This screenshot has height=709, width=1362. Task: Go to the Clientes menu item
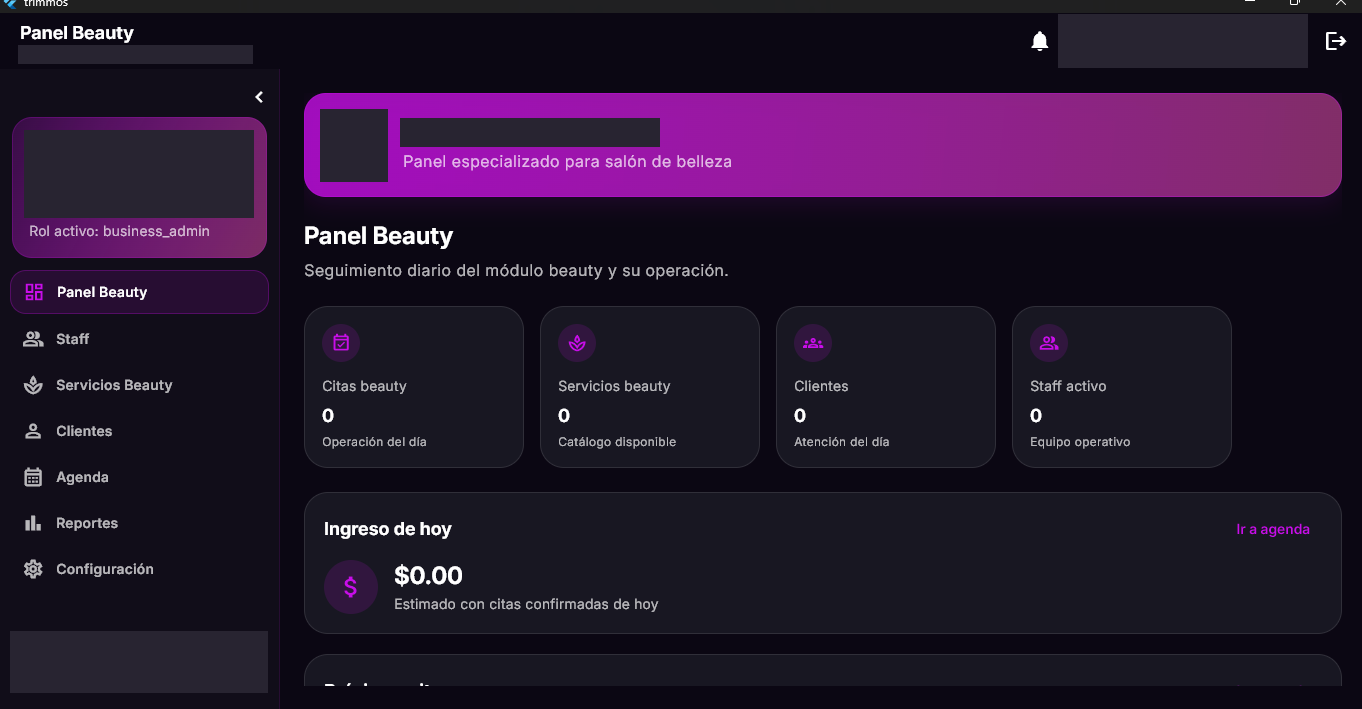coord(139,431)
